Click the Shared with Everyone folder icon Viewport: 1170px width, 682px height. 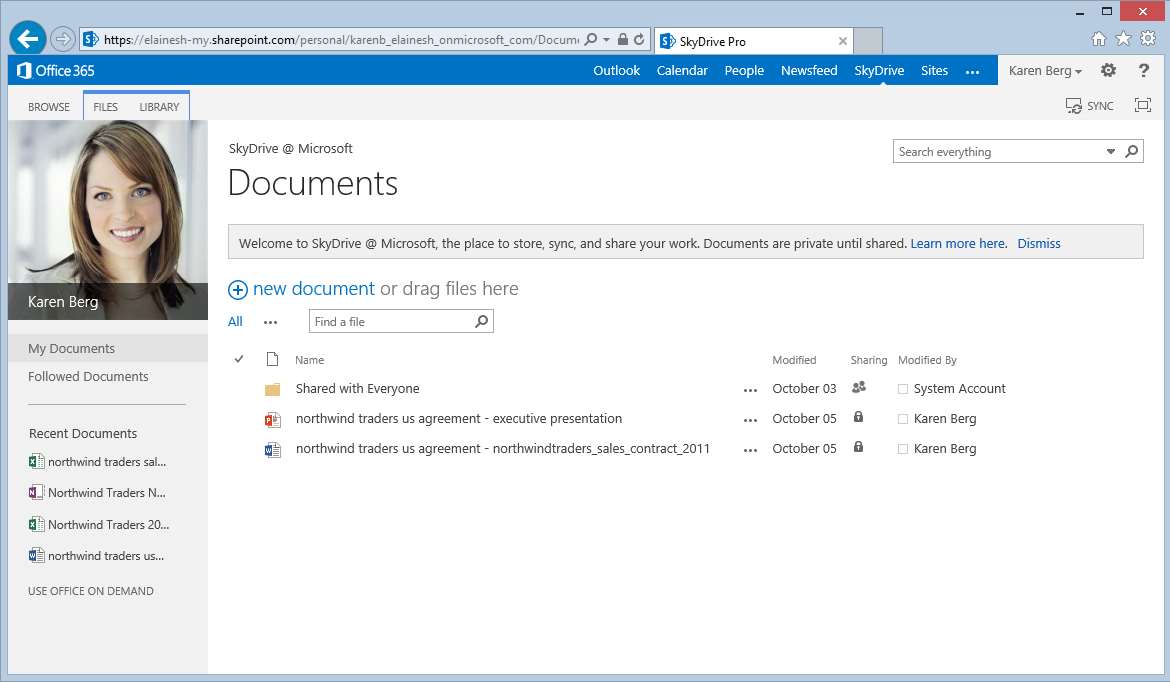[272, 389]
